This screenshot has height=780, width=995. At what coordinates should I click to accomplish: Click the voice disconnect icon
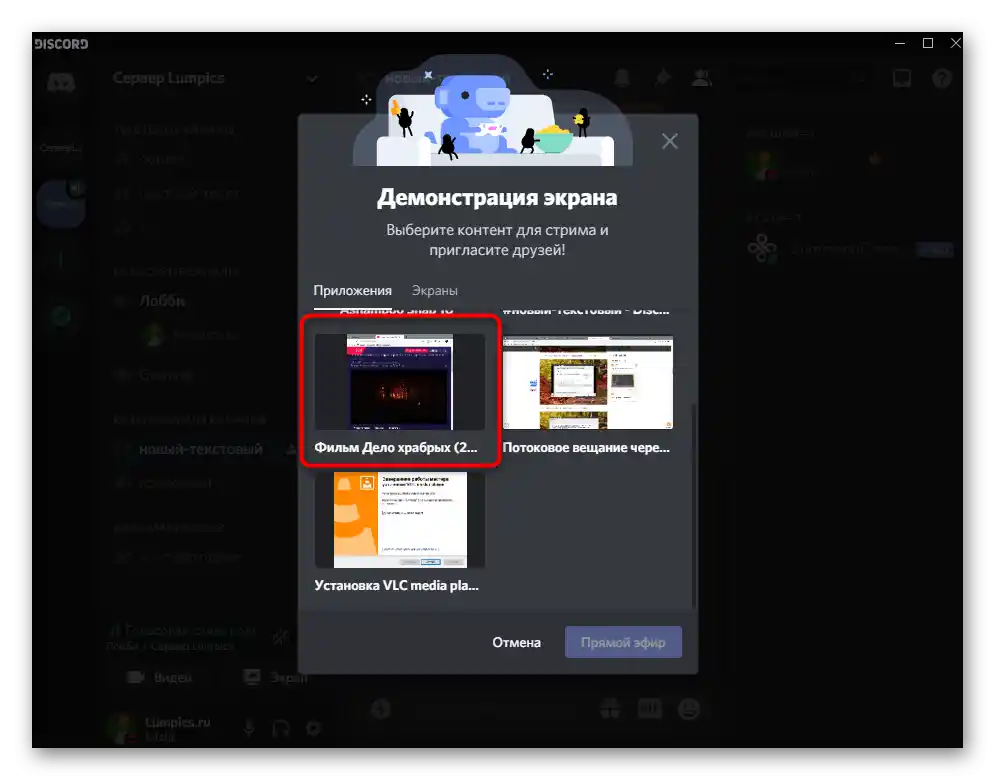pyautogui.click(x=280, y=637)
